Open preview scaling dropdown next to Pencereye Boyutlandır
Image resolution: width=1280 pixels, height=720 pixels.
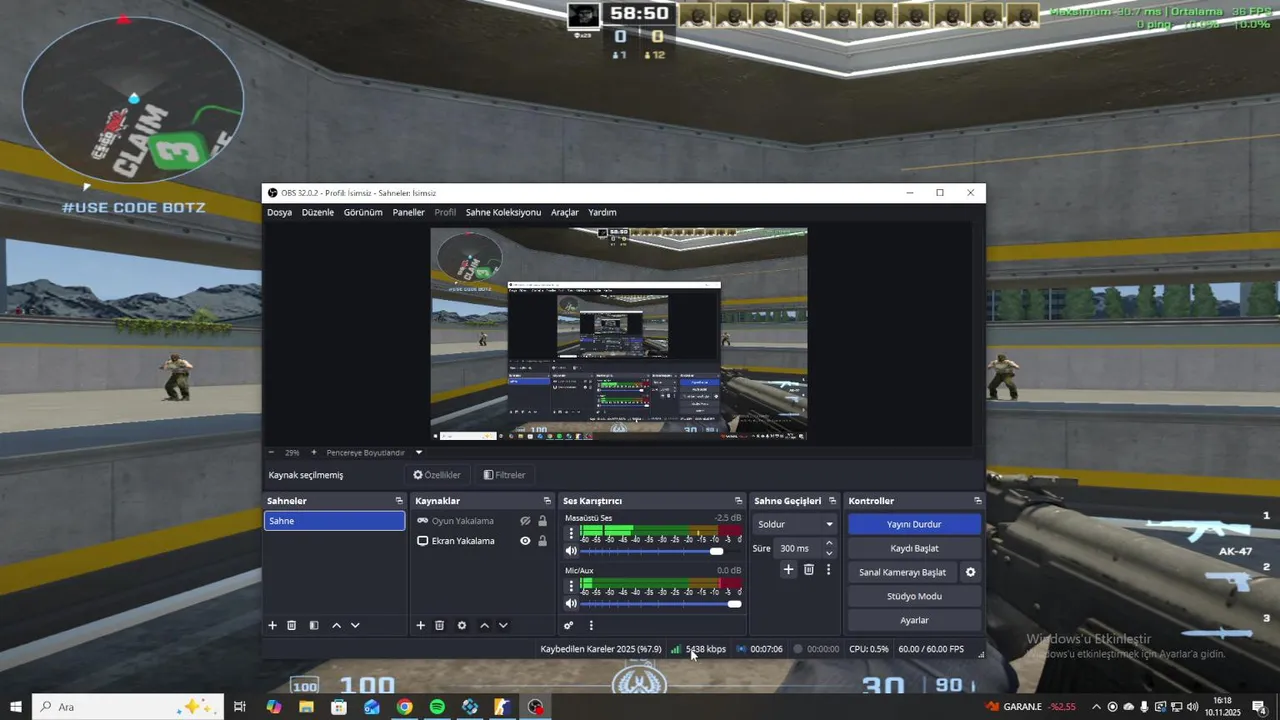419,452
